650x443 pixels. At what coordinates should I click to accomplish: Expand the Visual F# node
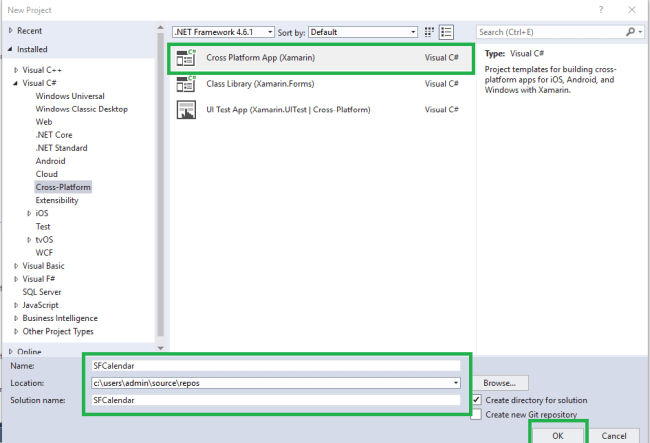[x=16, y=279]
